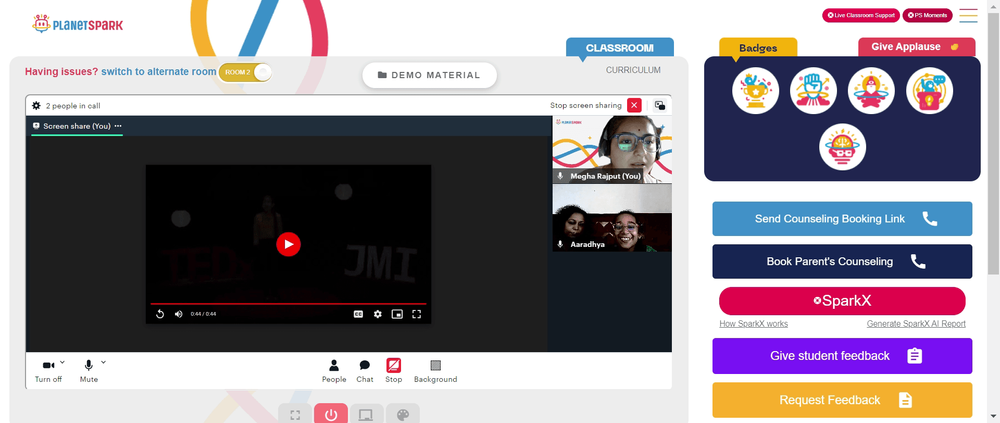Click switch to alternate room link

(x=159, y=71)
